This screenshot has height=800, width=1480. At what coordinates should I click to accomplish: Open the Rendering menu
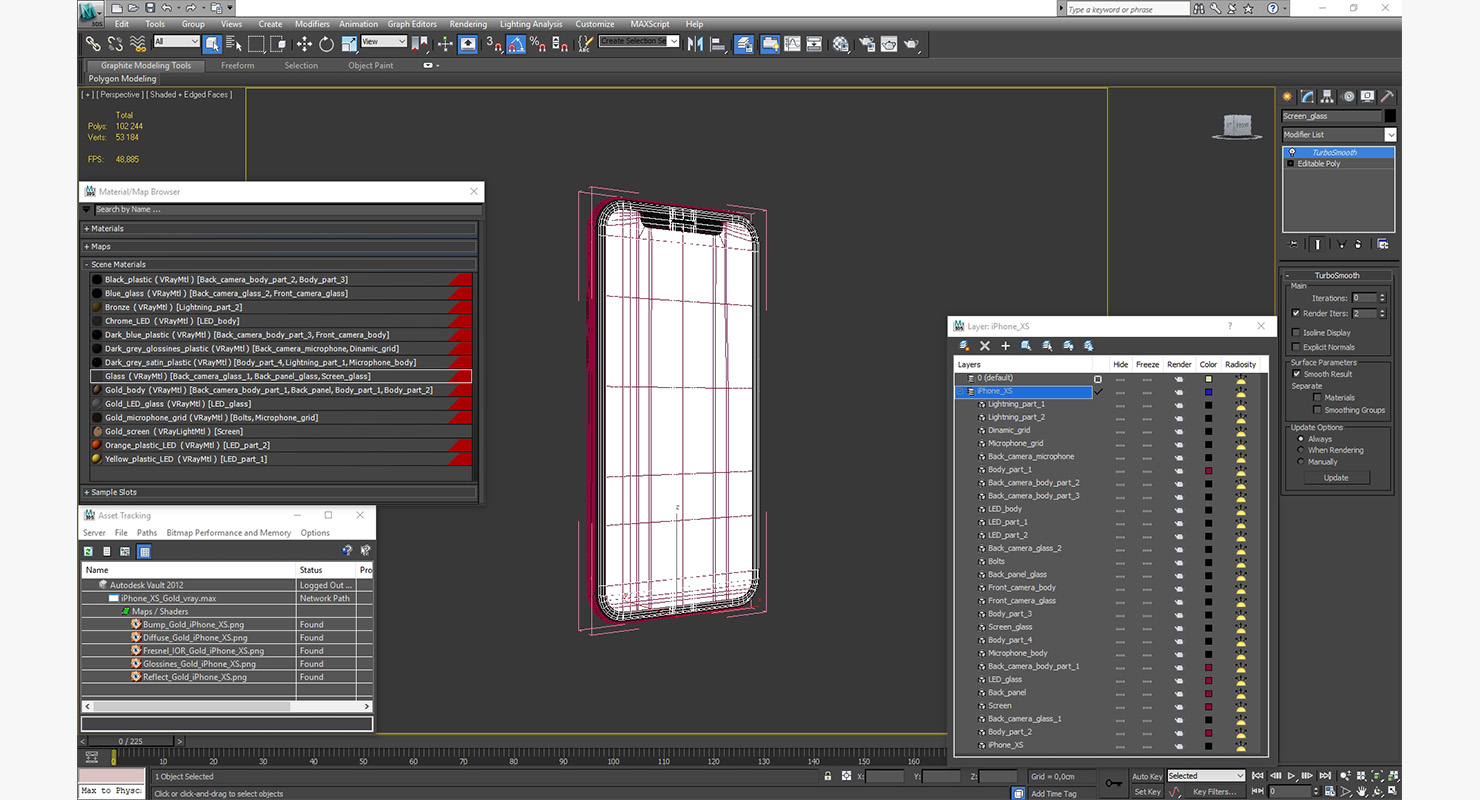point(468,24)
